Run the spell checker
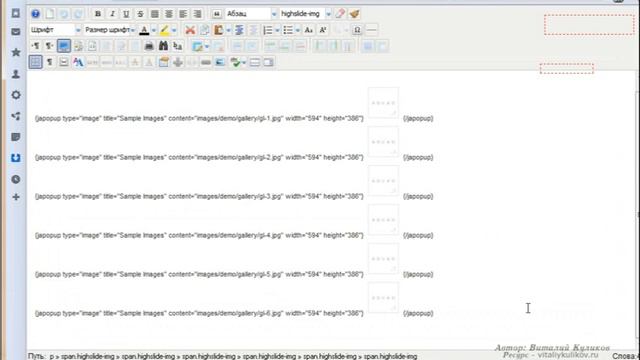The width and height of the screenshot is (640, 360). (x=235, y=62)
